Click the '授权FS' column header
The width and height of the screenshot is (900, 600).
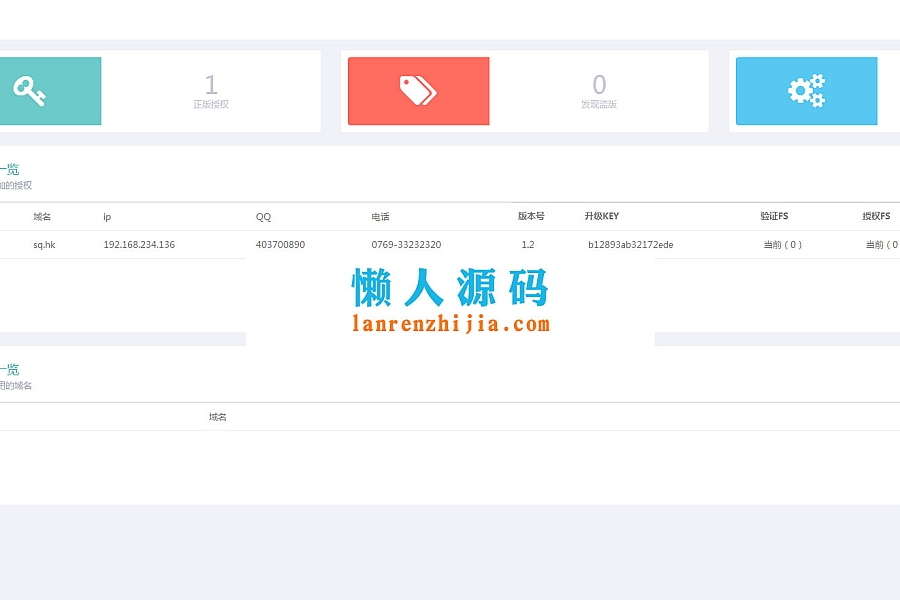click(876, 216)
